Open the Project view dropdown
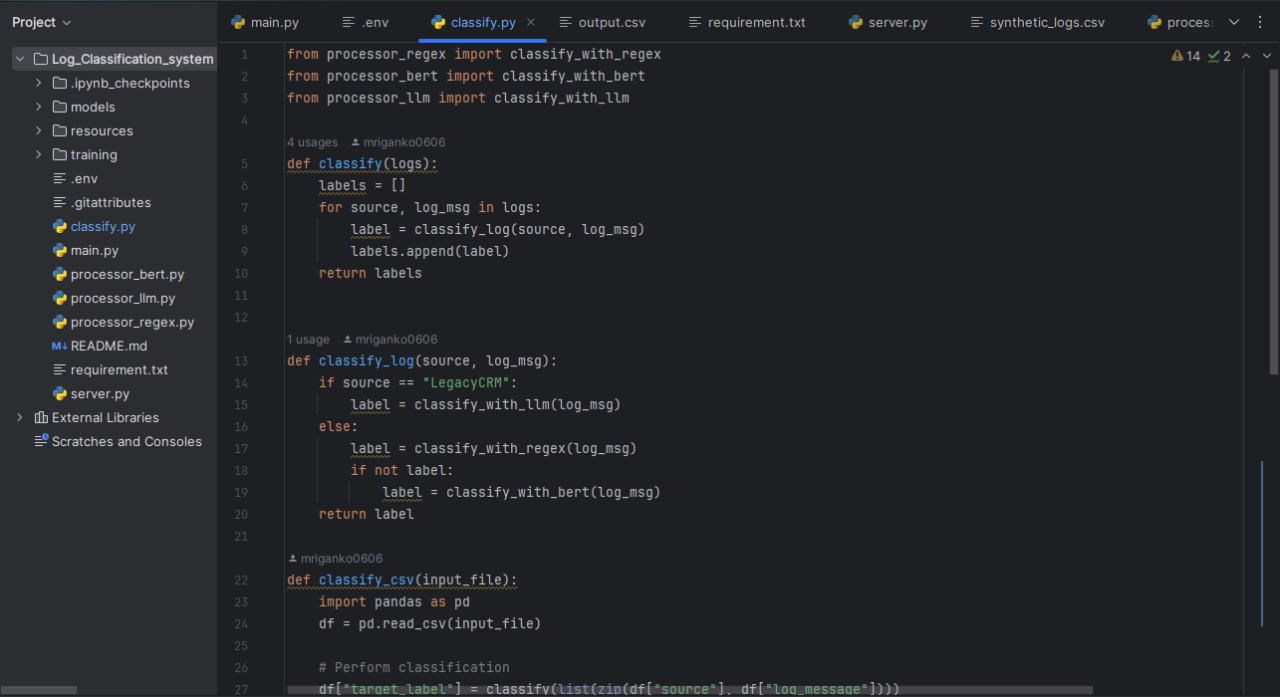This screenshot has width=1280, height=697. 42,22
